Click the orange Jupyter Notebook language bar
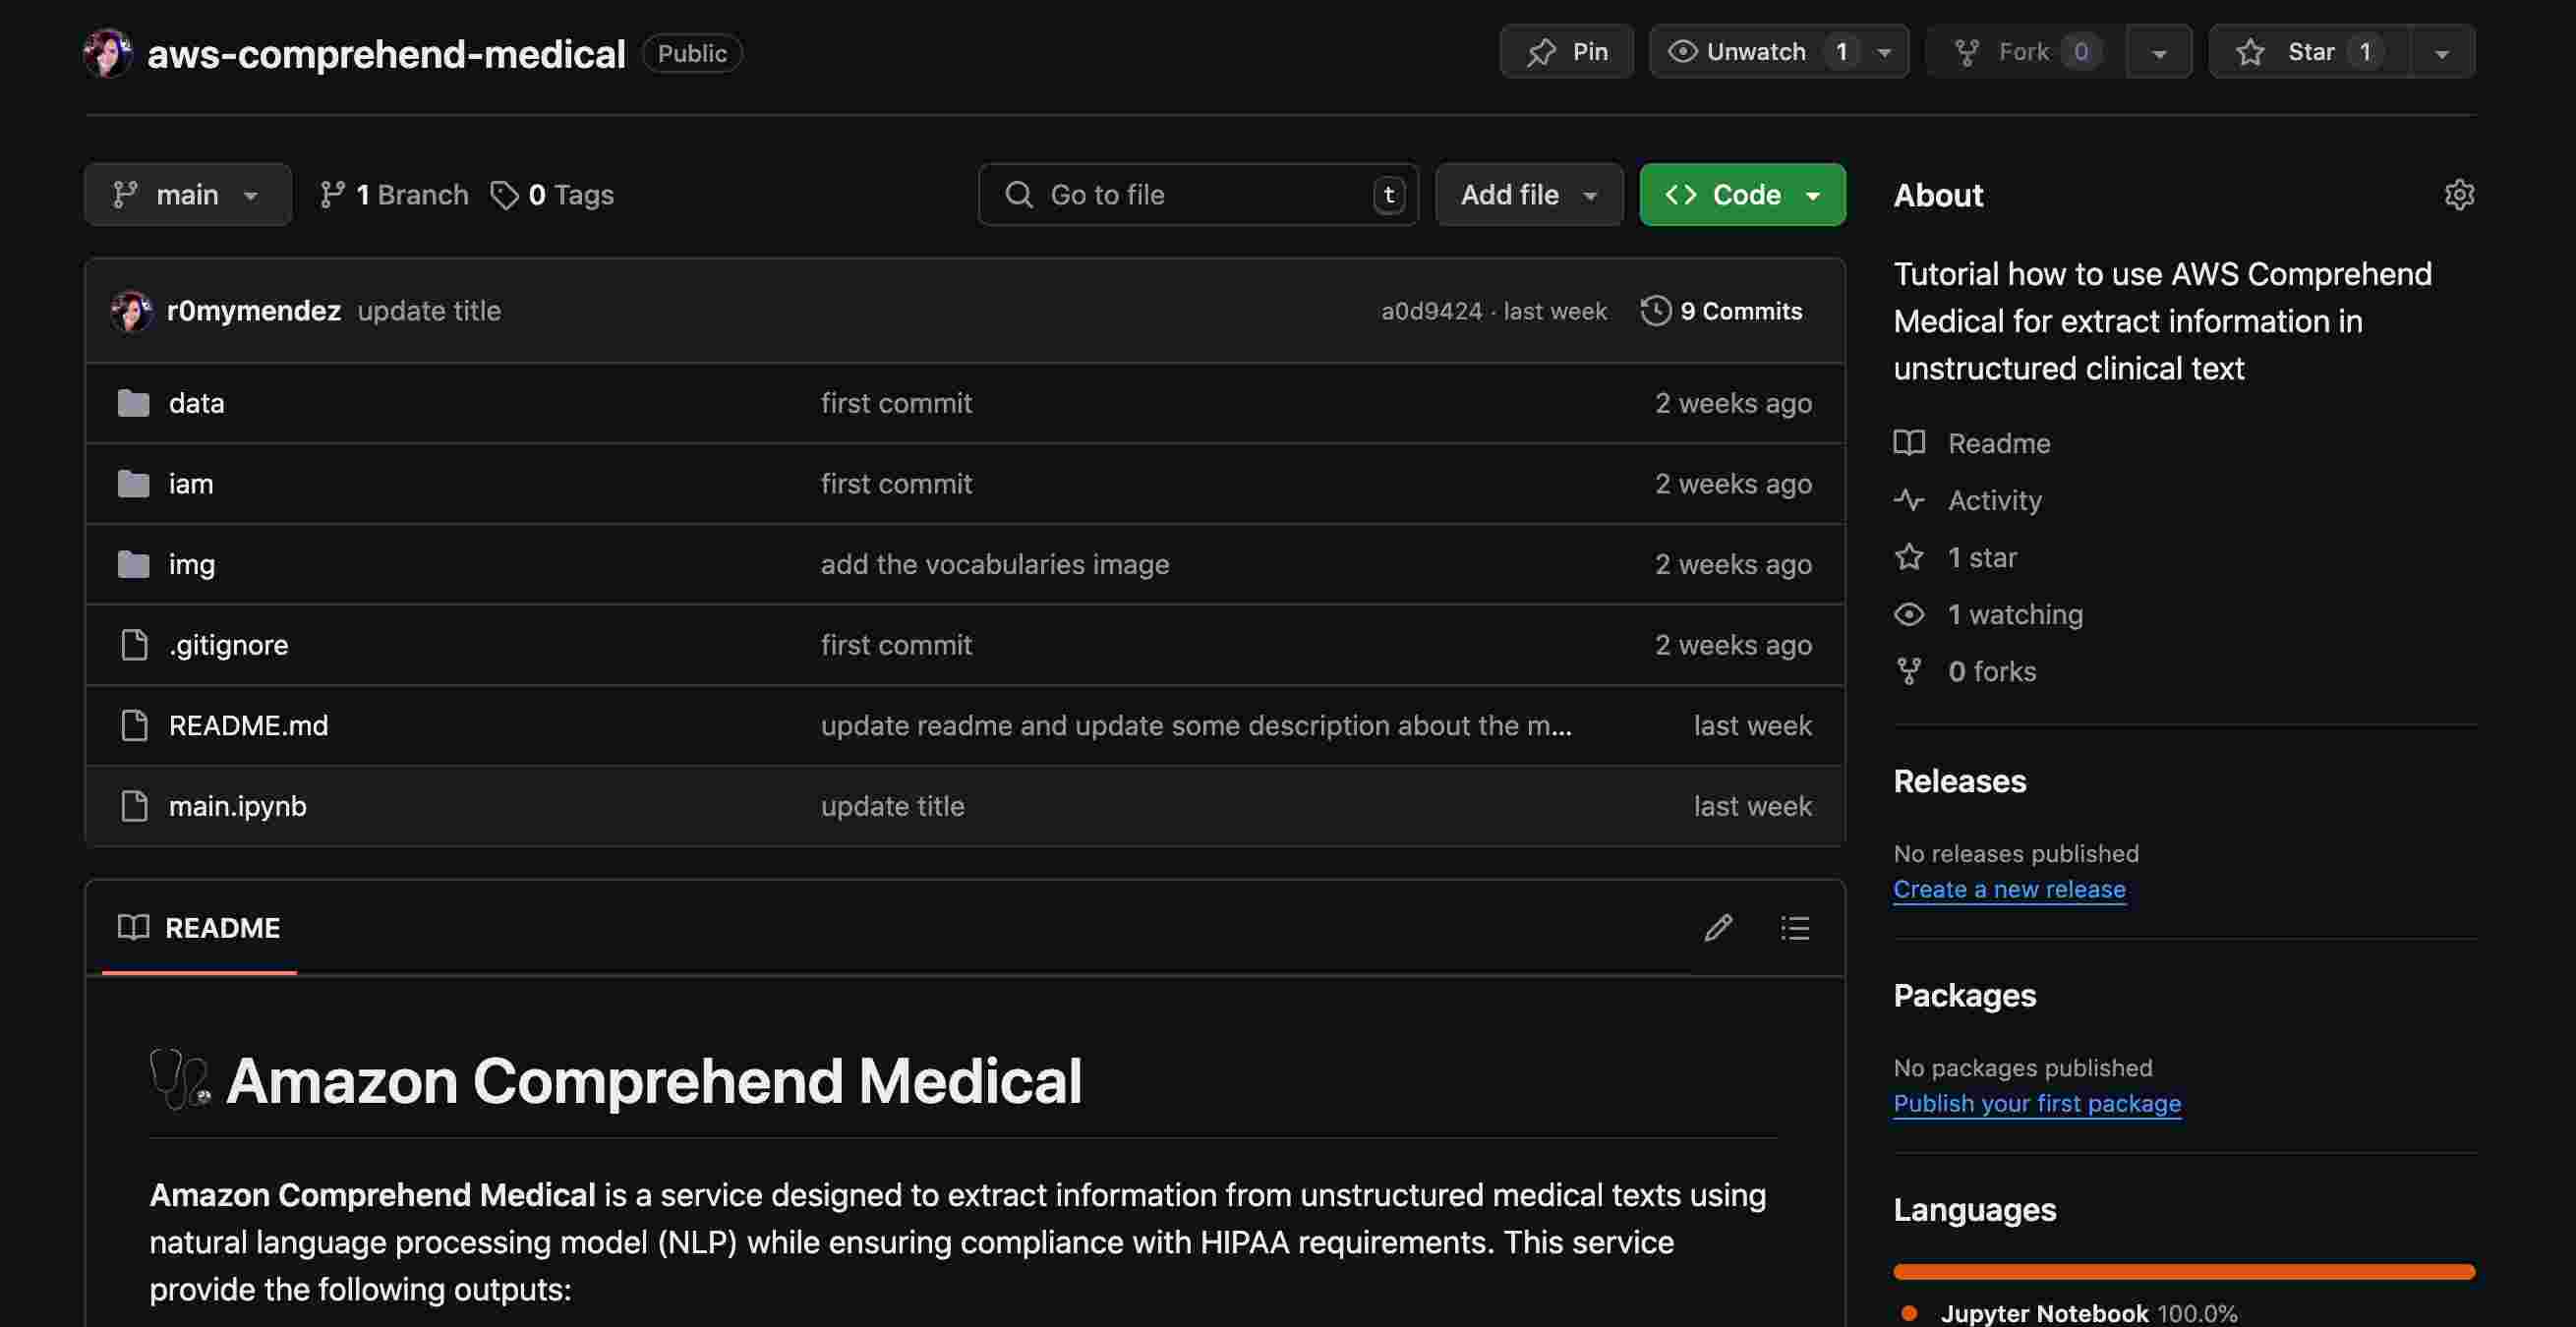The width and height of the screenshot is (2576, 1327). click(x=2183, y=1272)
